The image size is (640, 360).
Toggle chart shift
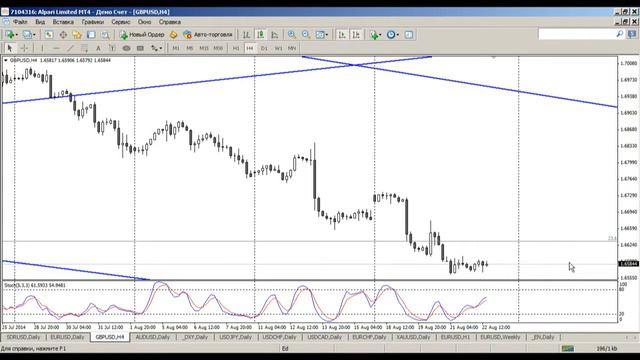(356, 35)
